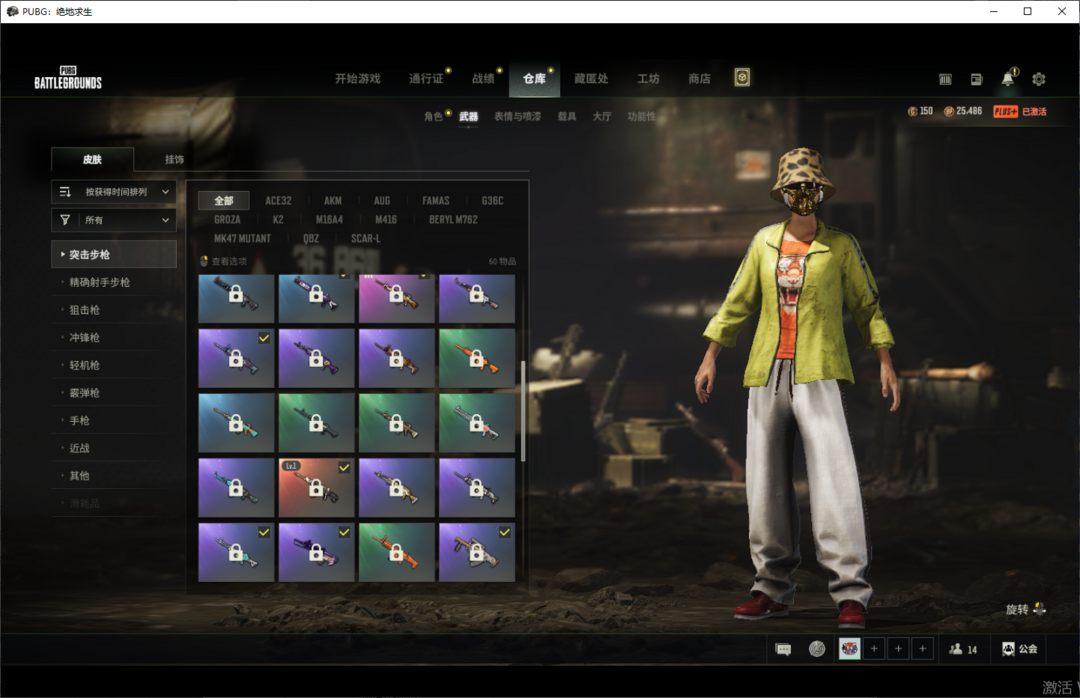This screenshot has height=698, width=1080.
Task: Filter skins by MK47 MUTANT
Action: pos(242,238)
